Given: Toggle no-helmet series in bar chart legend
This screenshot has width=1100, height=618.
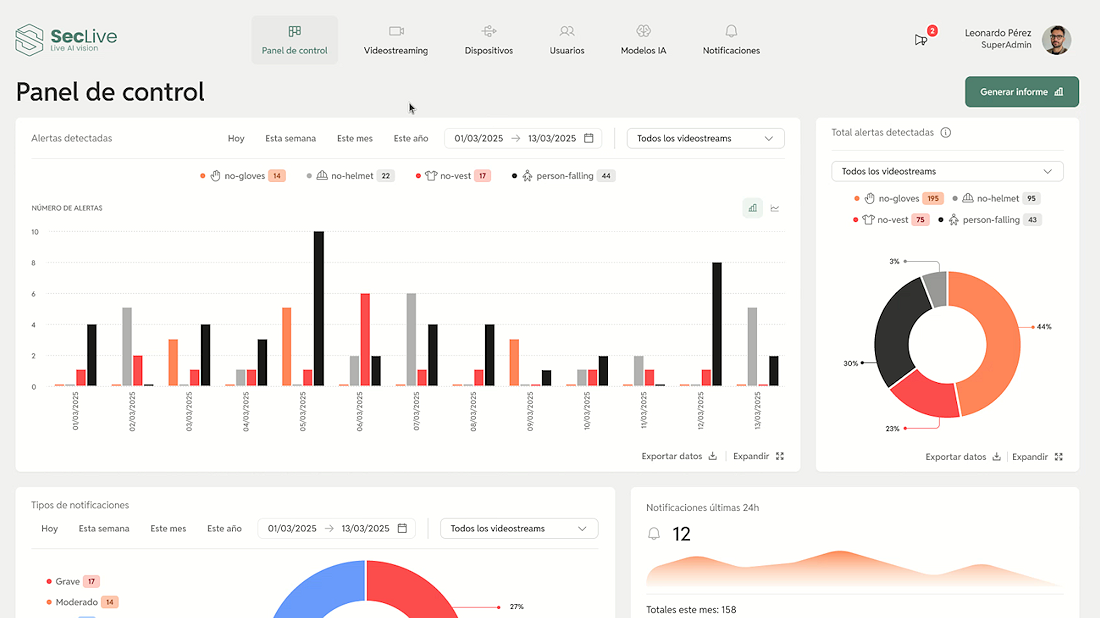Looking at the screenshot, I should [350, 176].
